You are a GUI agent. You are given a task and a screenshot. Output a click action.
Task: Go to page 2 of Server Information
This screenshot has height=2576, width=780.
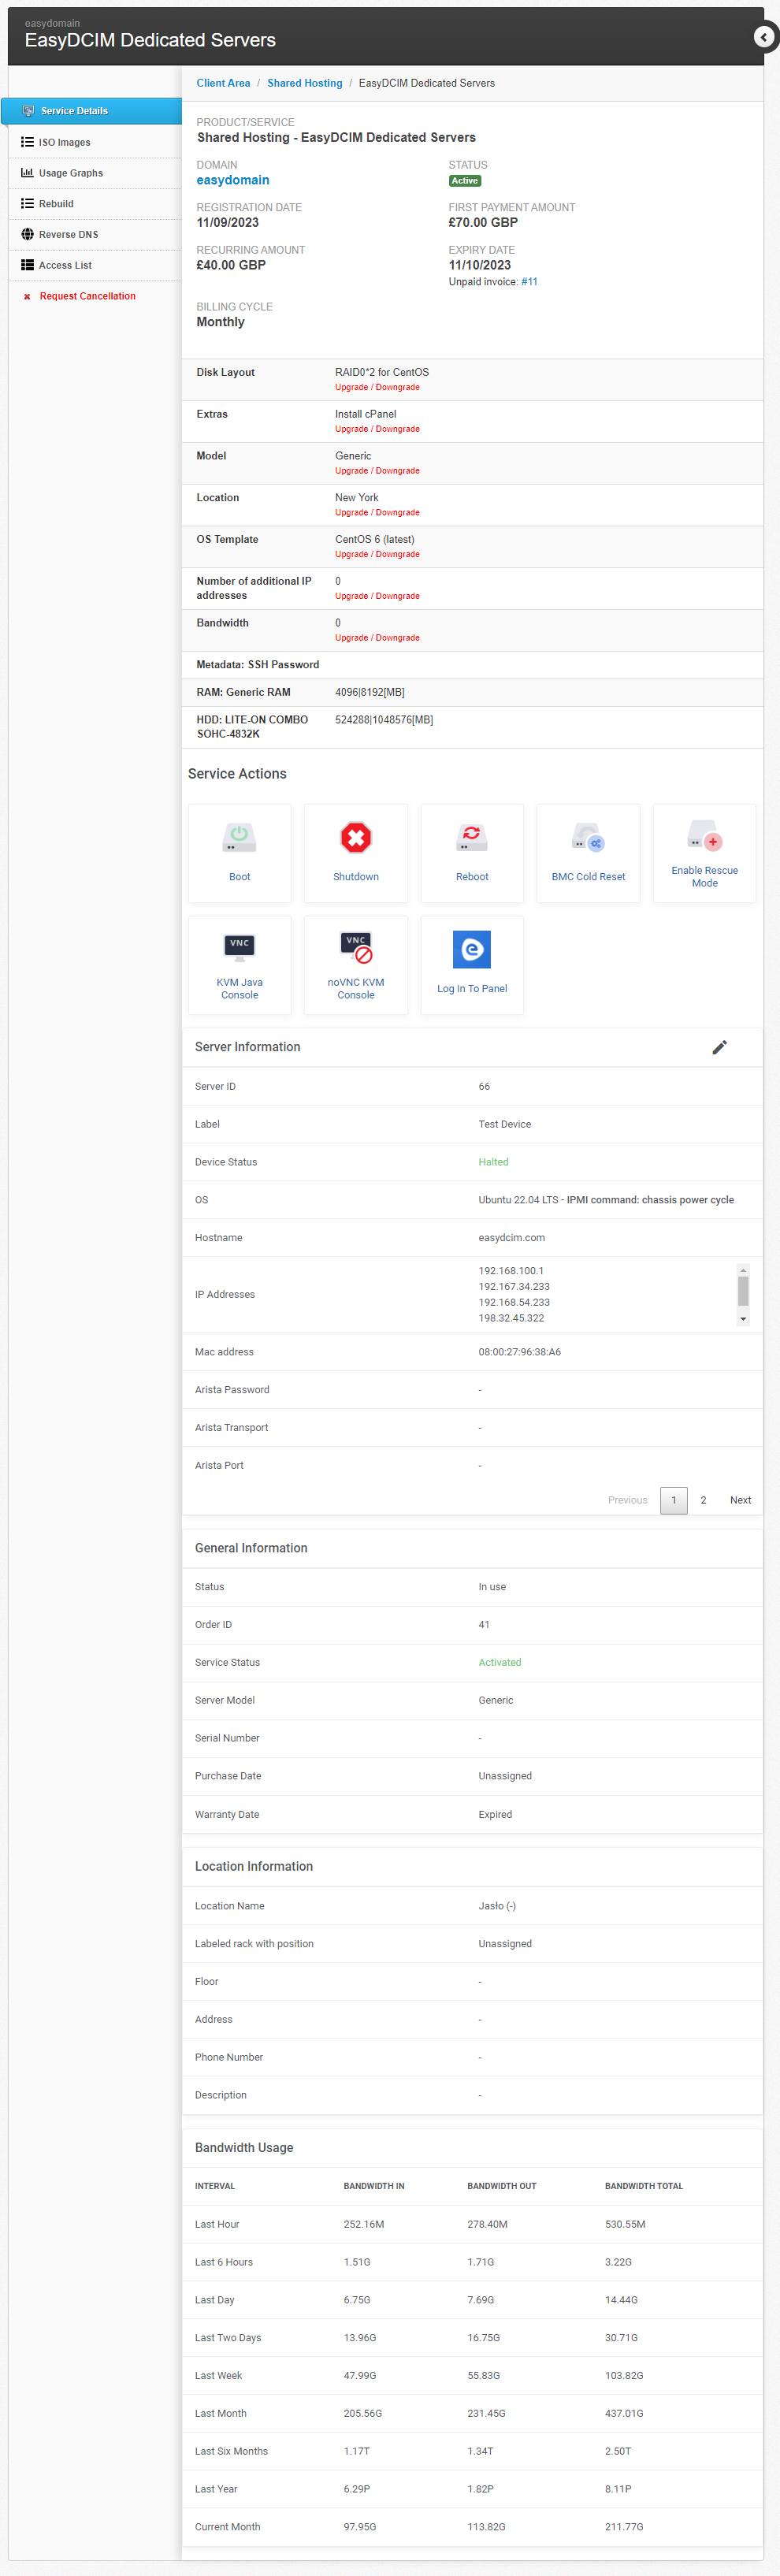click(703, 1500)
